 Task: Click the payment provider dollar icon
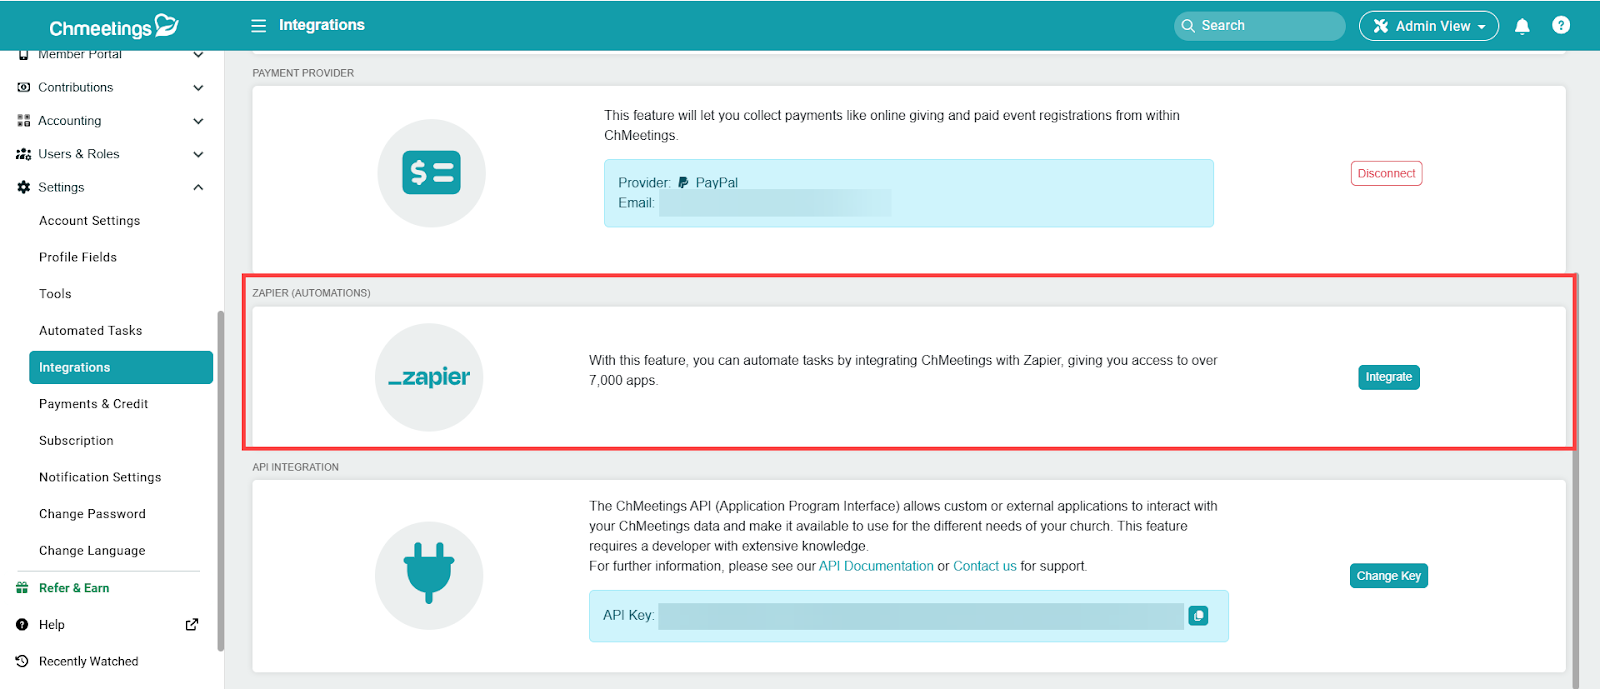pyautogui.click(x=431, y=173)
